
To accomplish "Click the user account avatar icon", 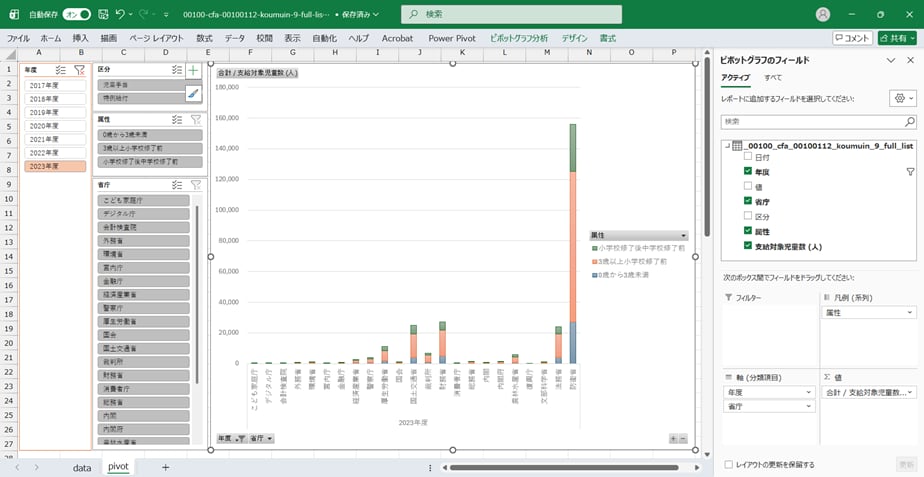I will (x=823, y=15).
